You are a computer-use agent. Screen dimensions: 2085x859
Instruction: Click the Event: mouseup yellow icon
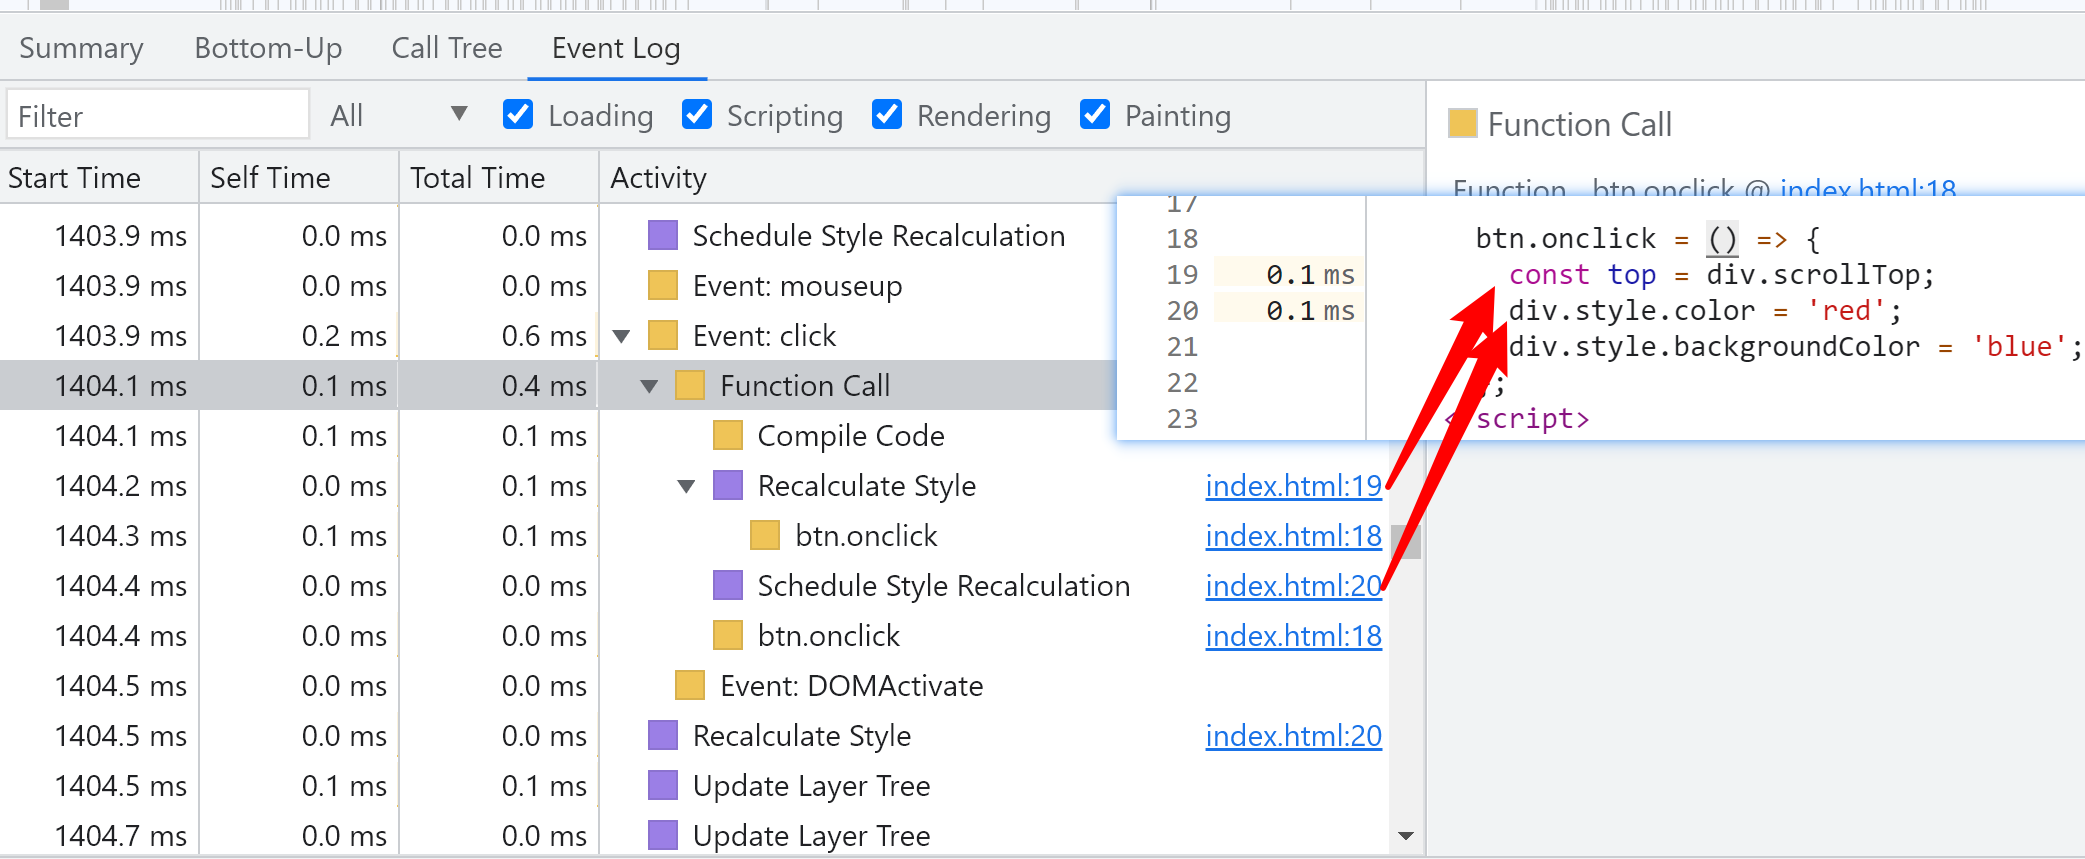[663, 286]
